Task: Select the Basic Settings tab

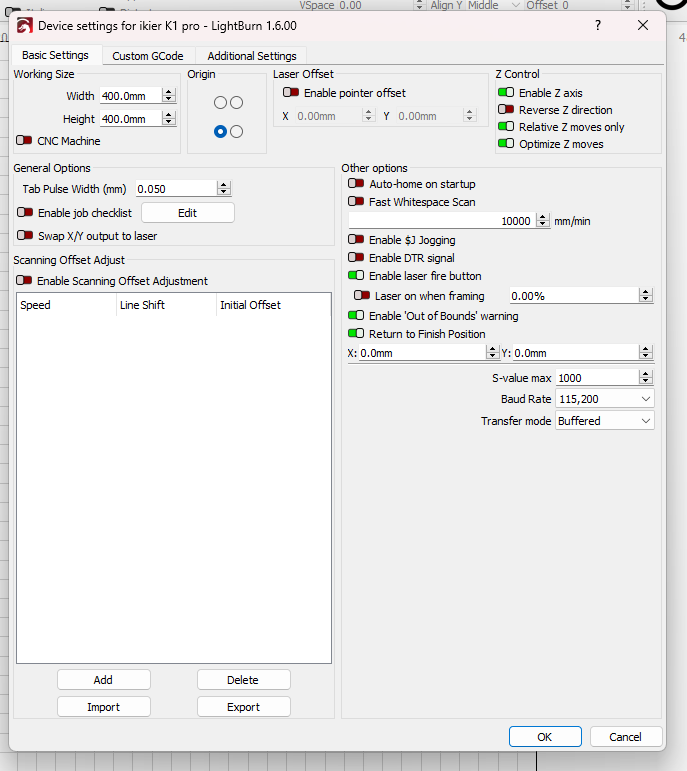Action: tap(56, 55)
